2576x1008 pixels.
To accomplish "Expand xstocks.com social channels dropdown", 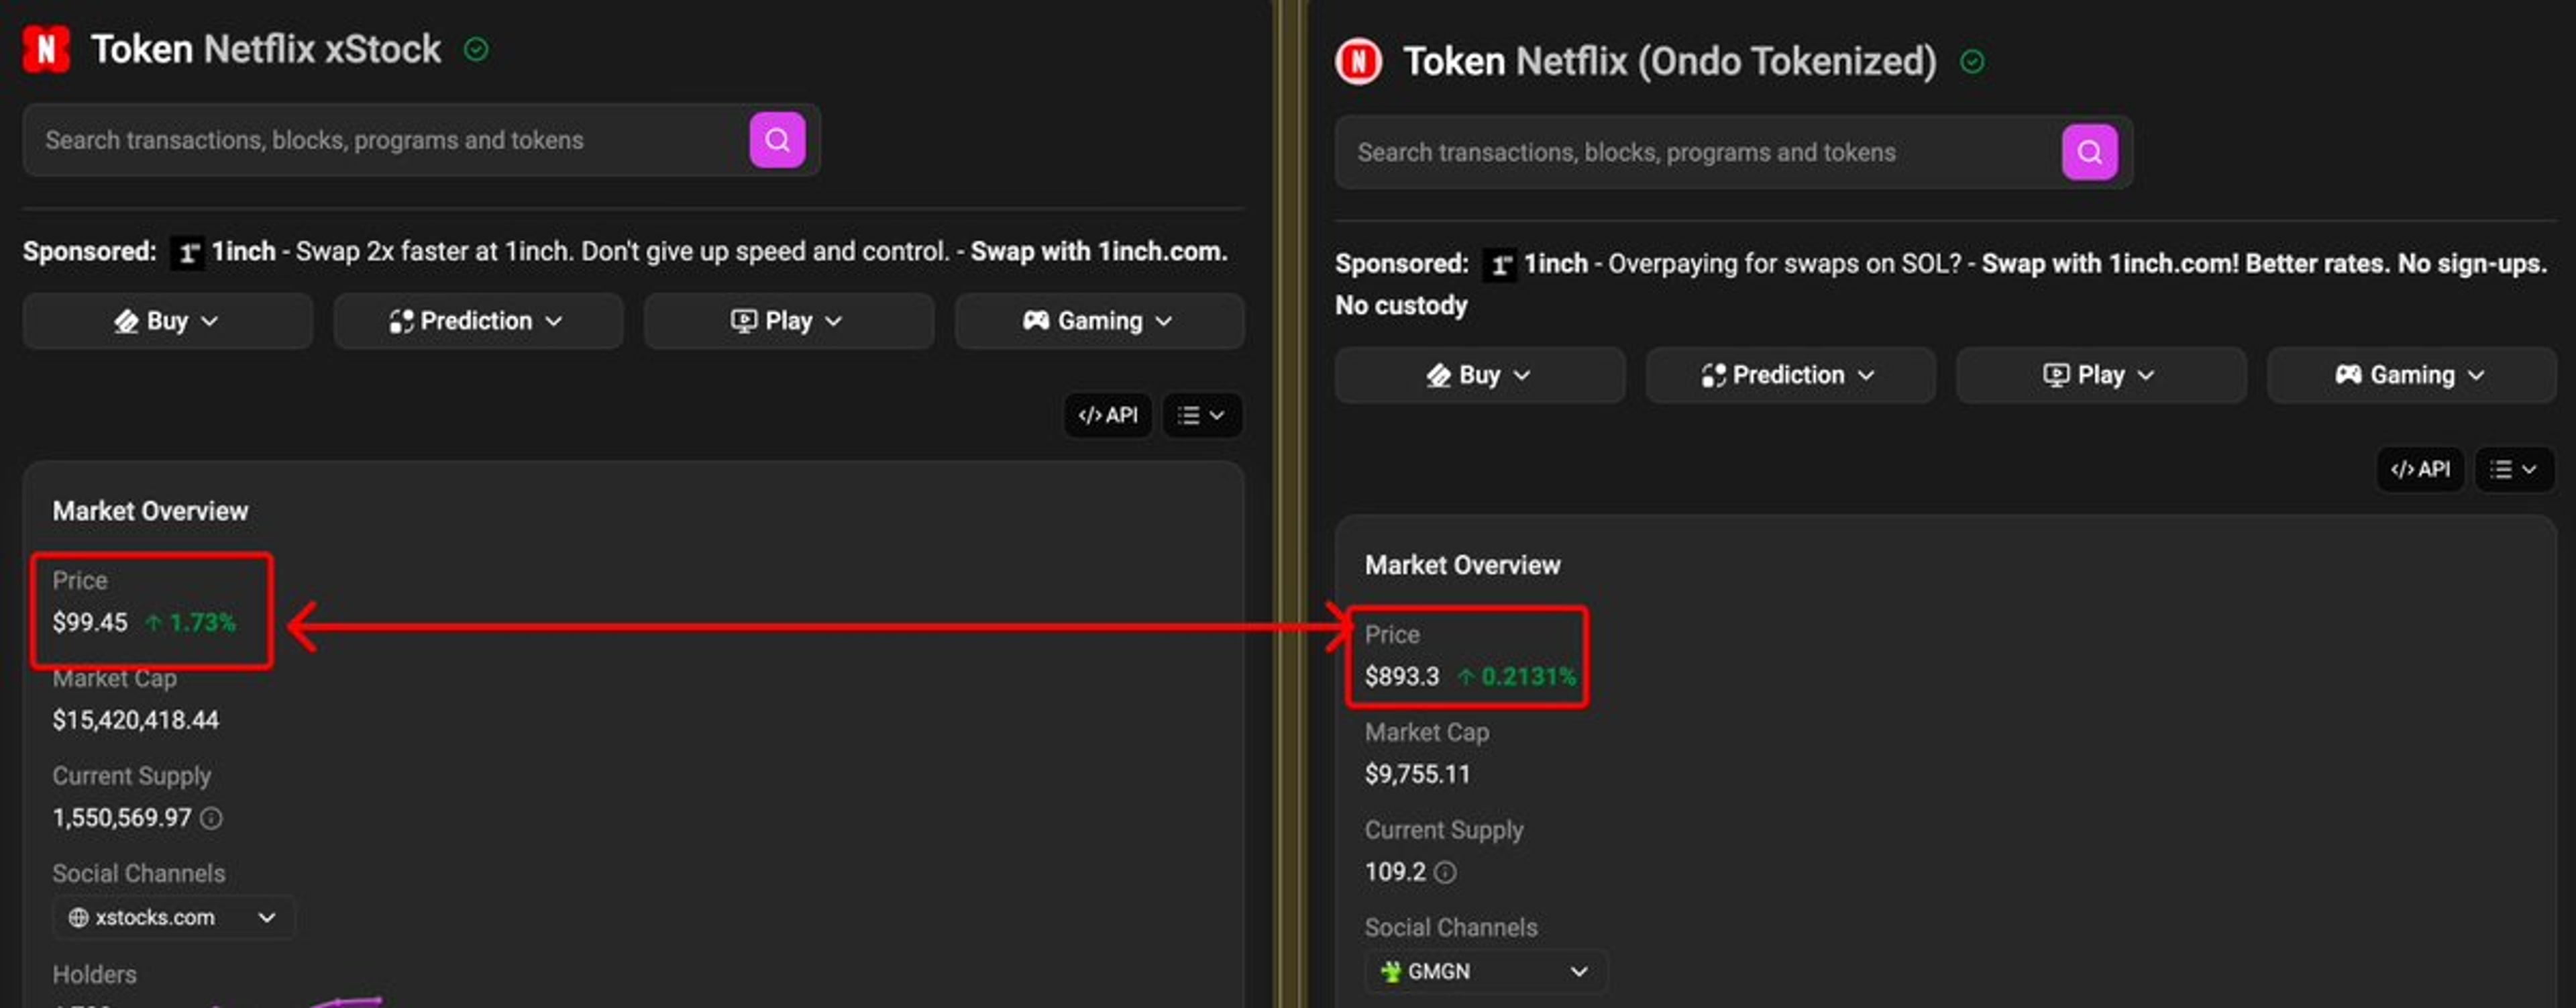I will coord(173,918).
